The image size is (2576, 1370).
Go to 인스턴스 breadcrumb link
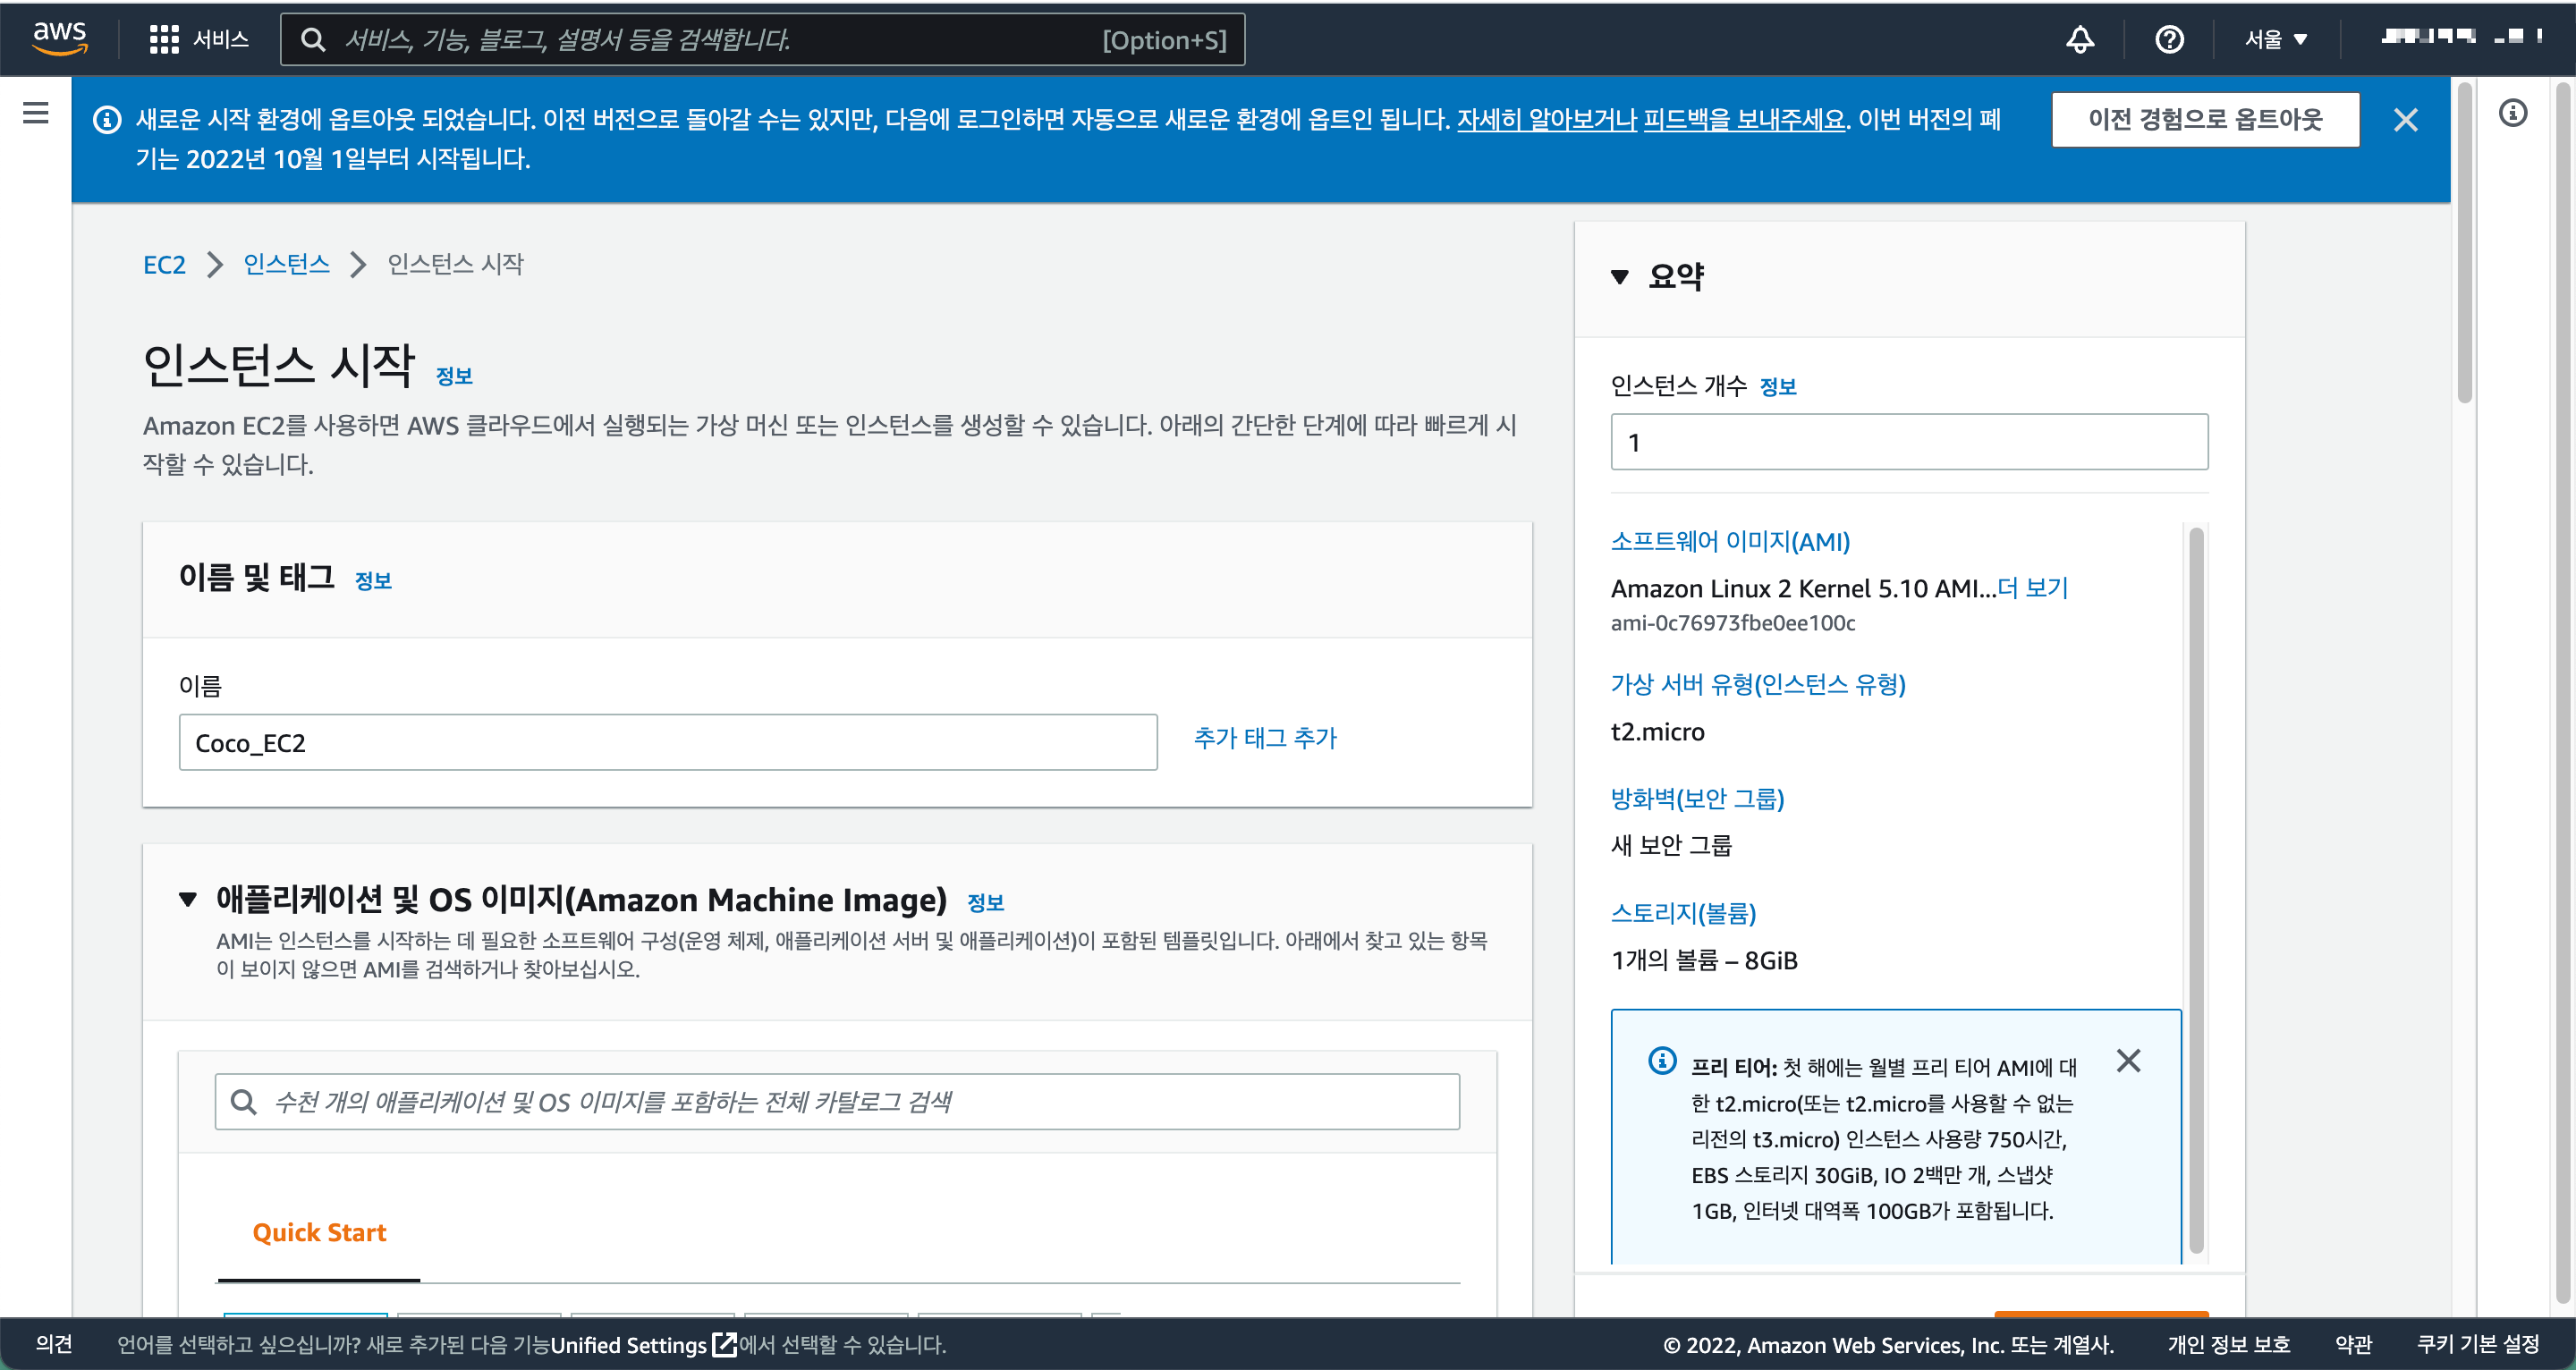286,264
